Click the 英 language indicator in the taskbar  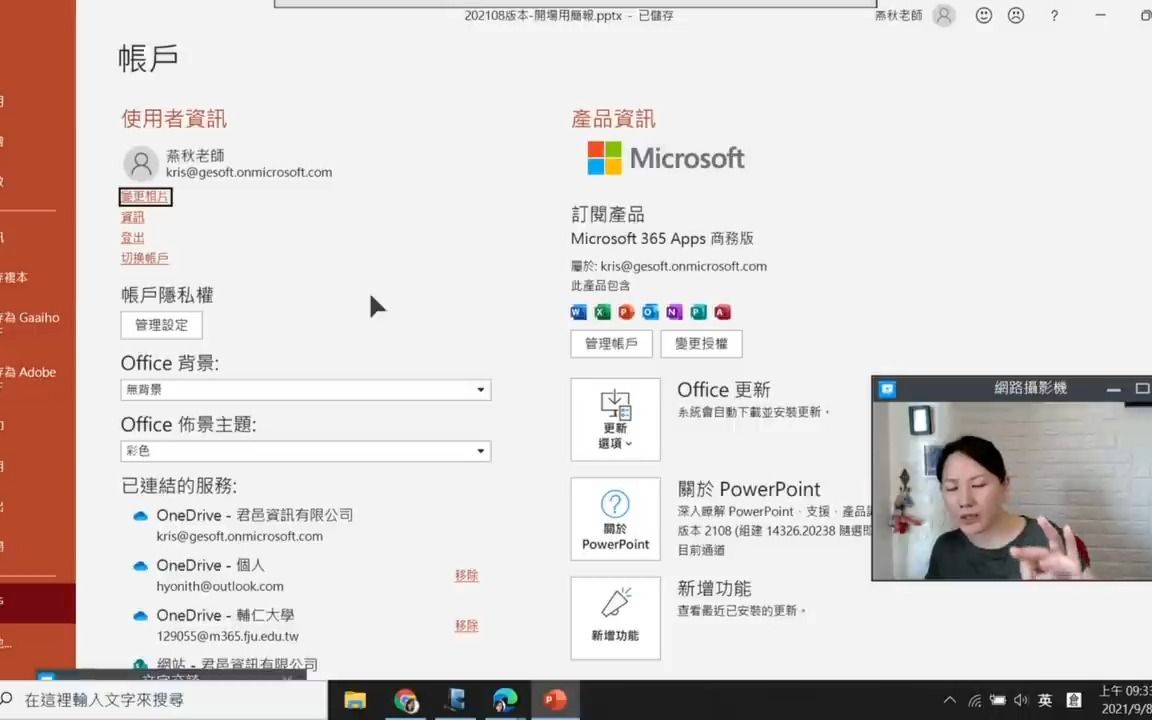pos(1044,699)
